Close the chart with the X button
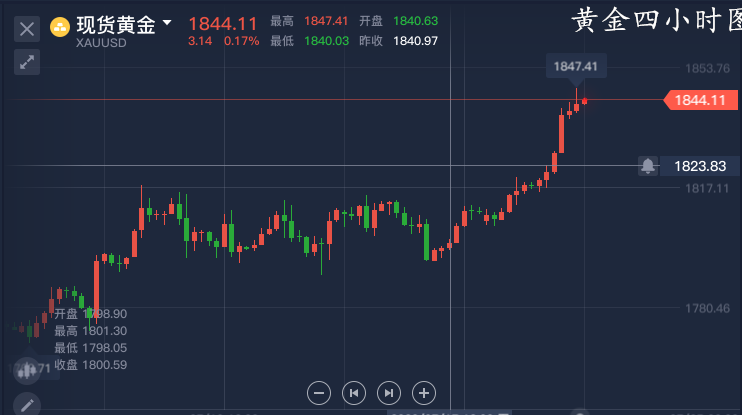 (x=27, y=29)
